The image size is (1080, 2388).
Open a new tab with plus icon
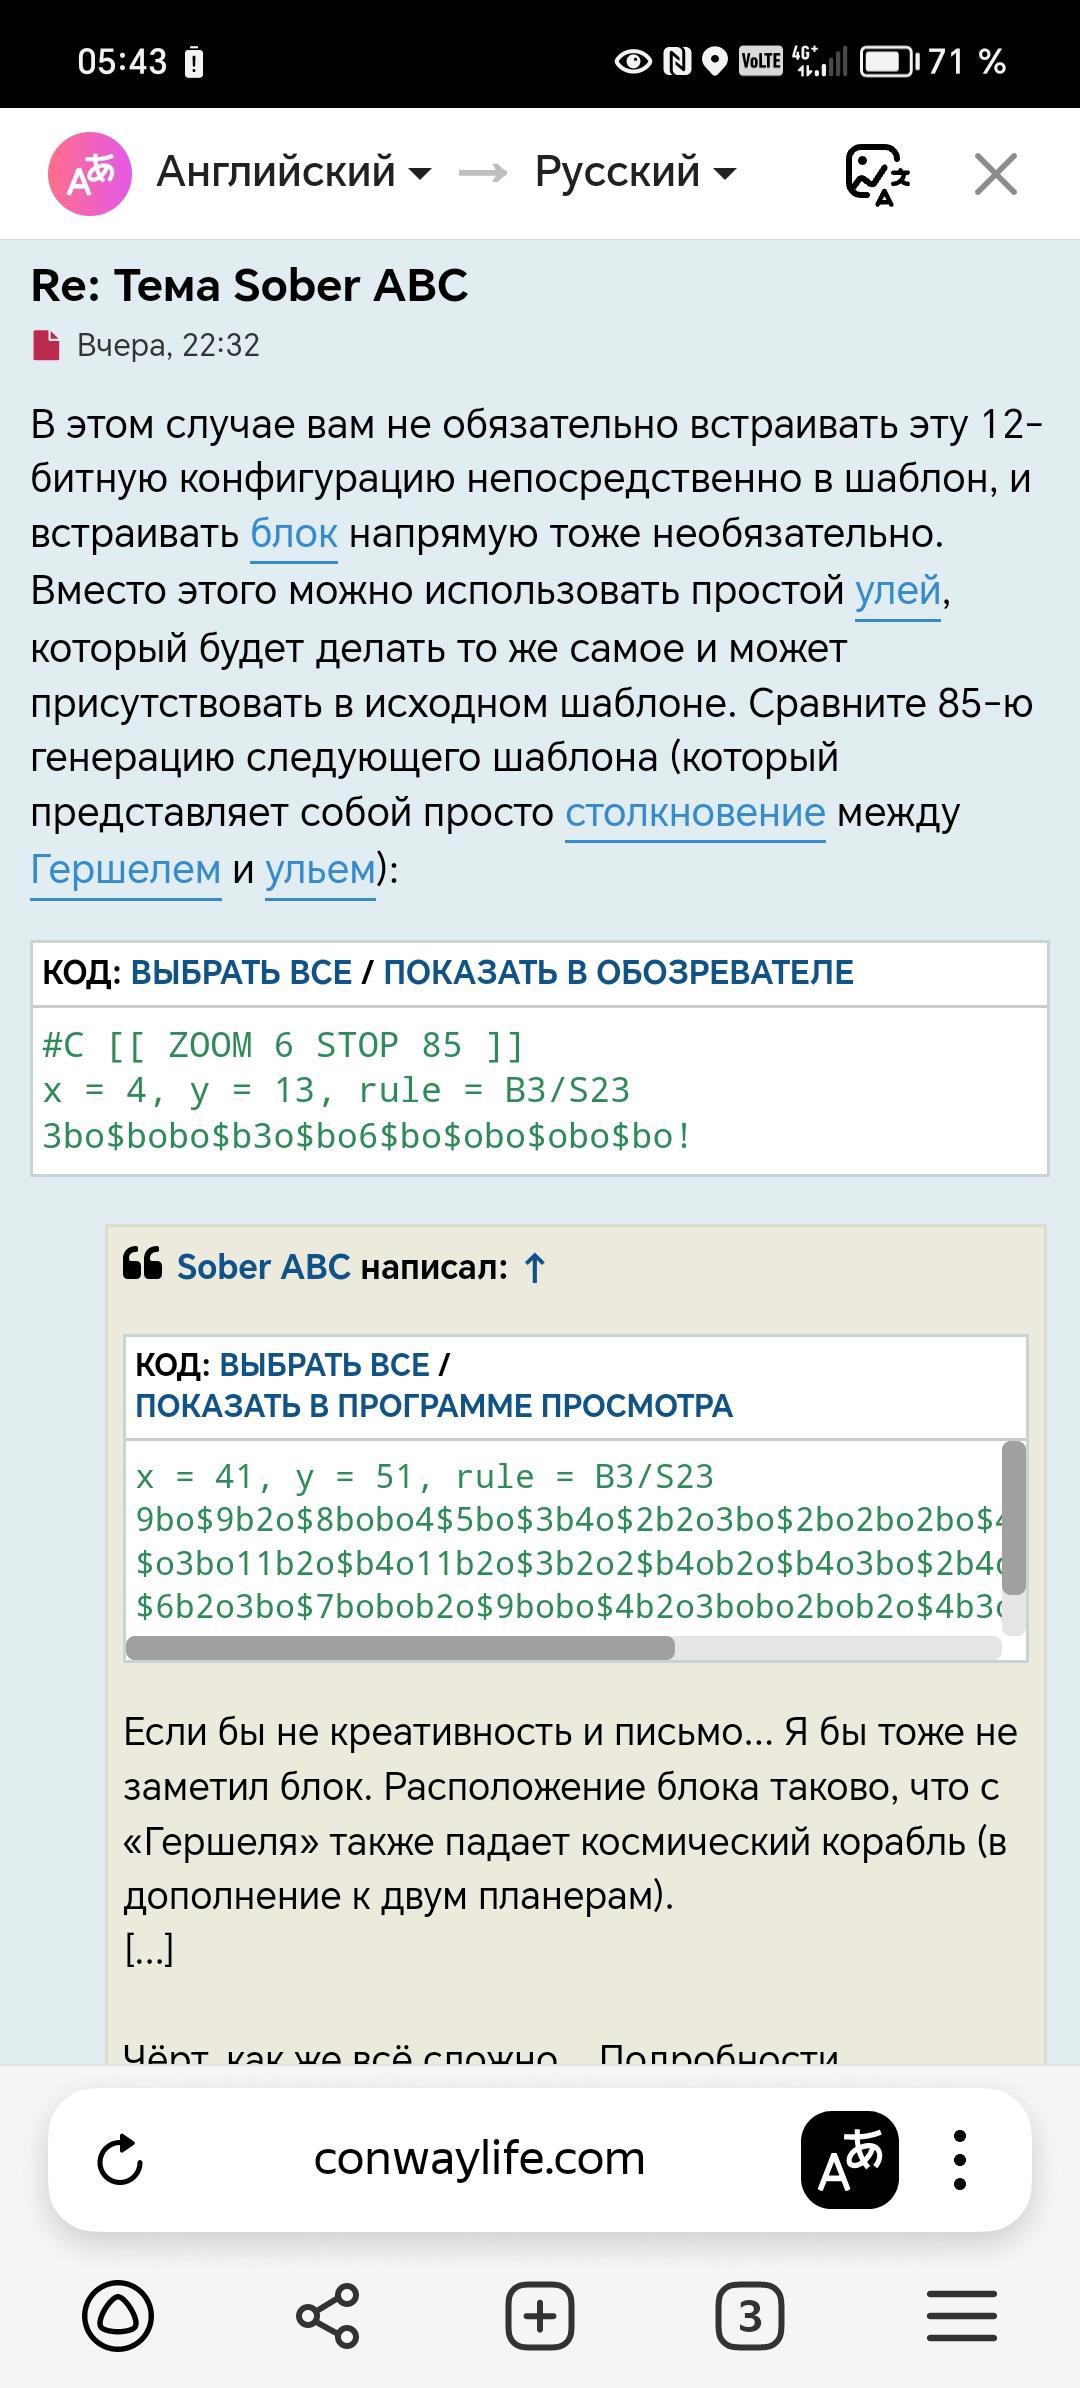click(x=540, y=2316)
